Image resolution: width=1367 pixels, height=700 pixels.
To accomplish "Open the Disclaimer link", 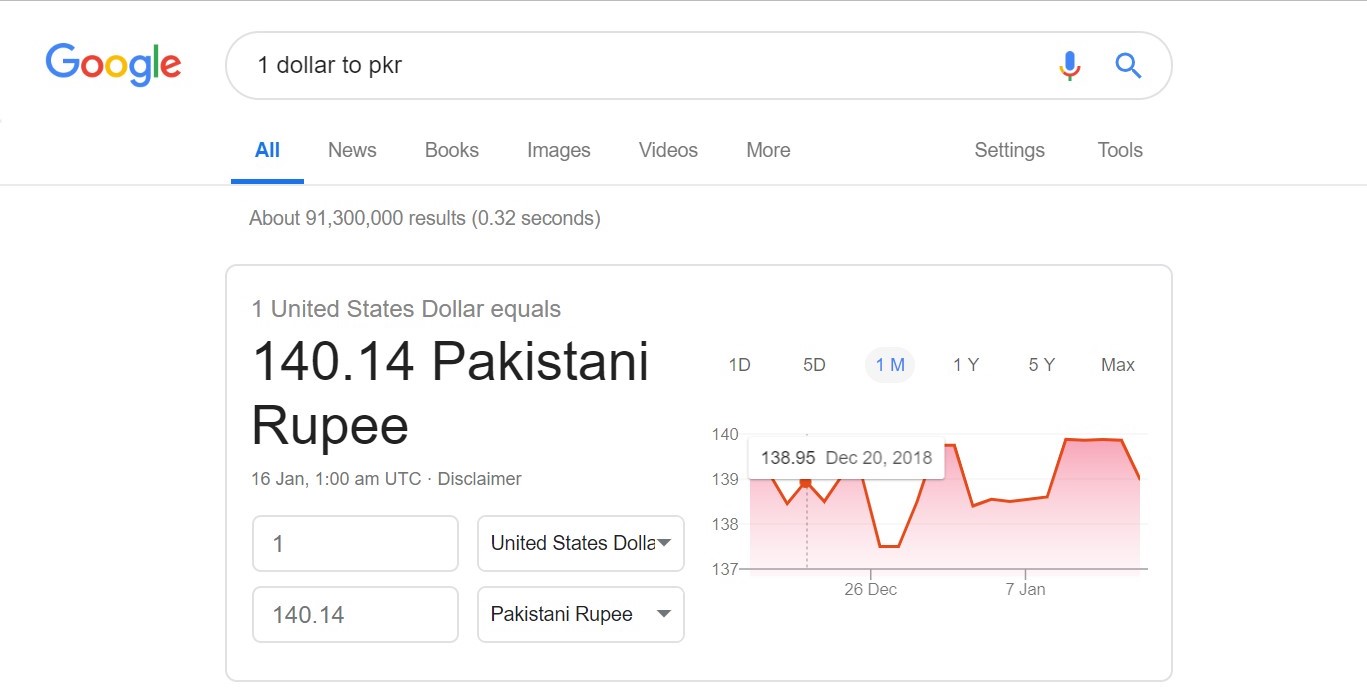I will pyautogui.click(x=479, y=479).
